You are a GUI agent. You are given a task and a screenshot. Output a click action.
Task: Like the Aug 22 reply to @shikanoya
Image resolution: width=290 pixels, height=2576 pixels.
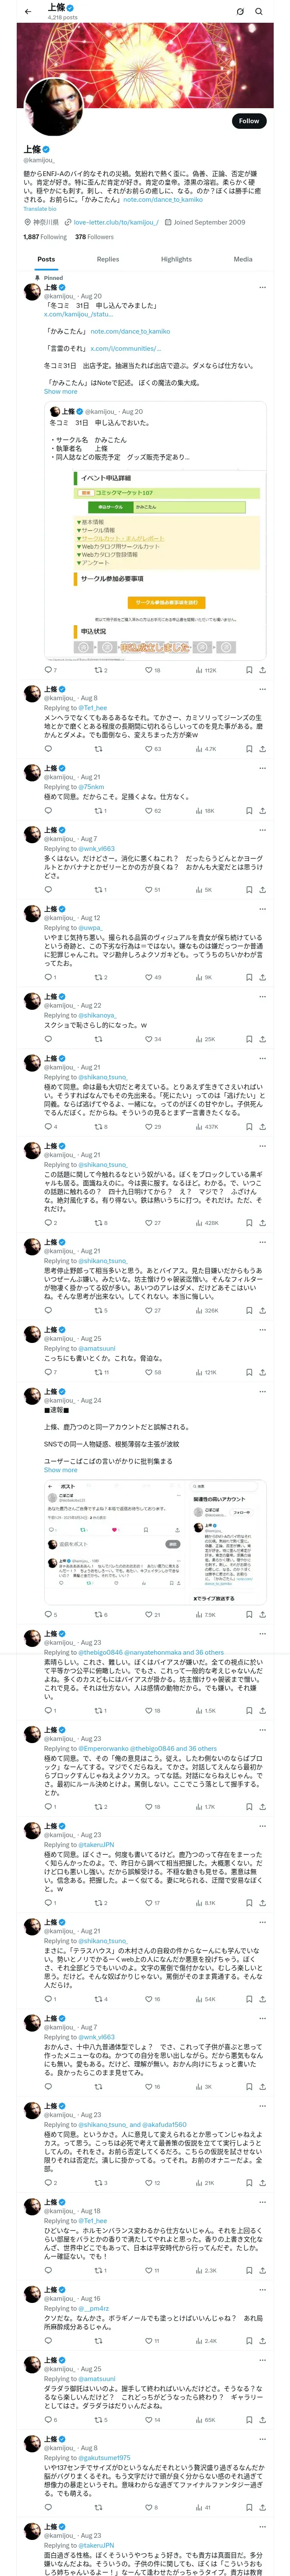pyautogui.click(x=148, y=1039)
